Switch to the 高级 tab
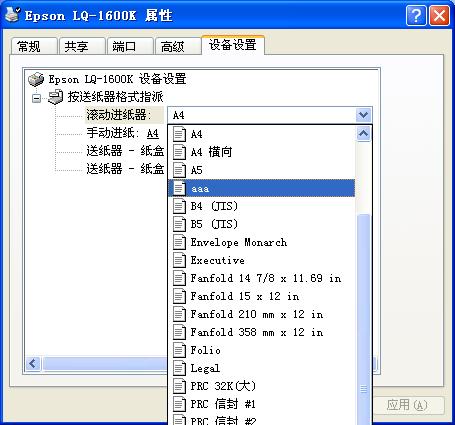This screenshot has height=425, width=455. [178, 46]
